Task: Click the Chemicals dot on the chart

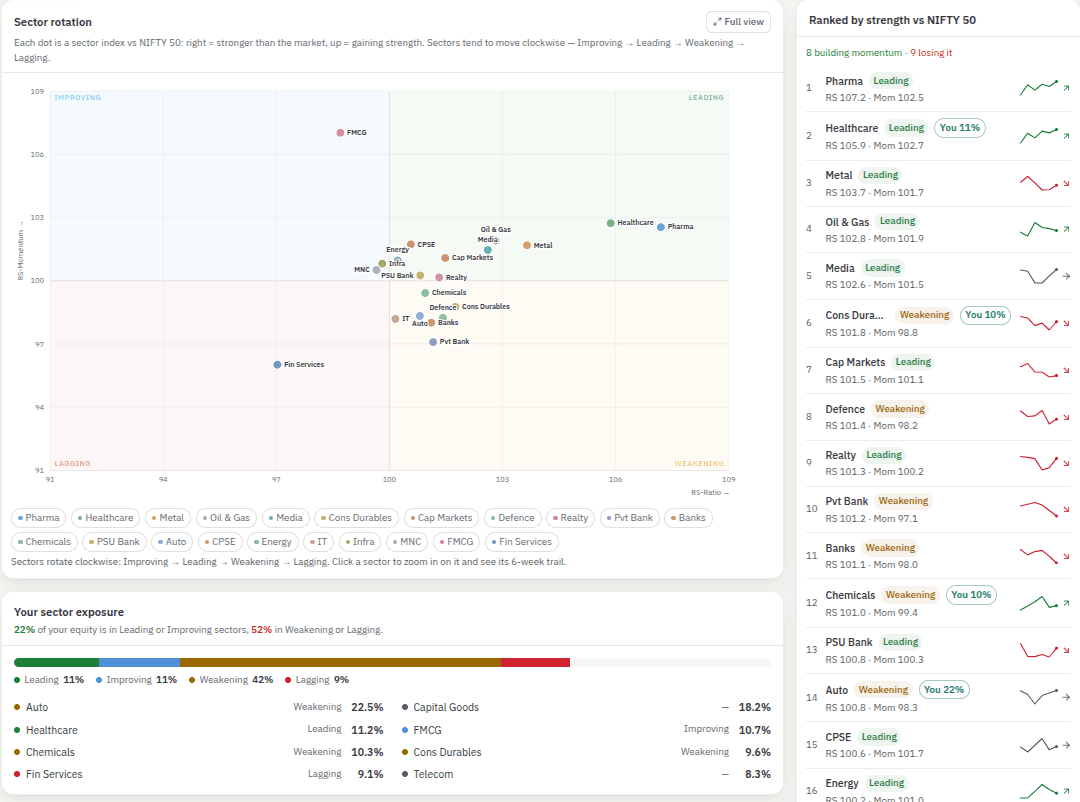Action: (x=425, y=293)
